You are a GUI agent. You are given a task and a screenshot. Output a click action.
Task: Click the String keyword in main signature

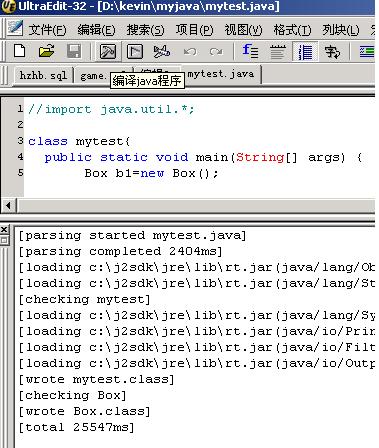260,157
